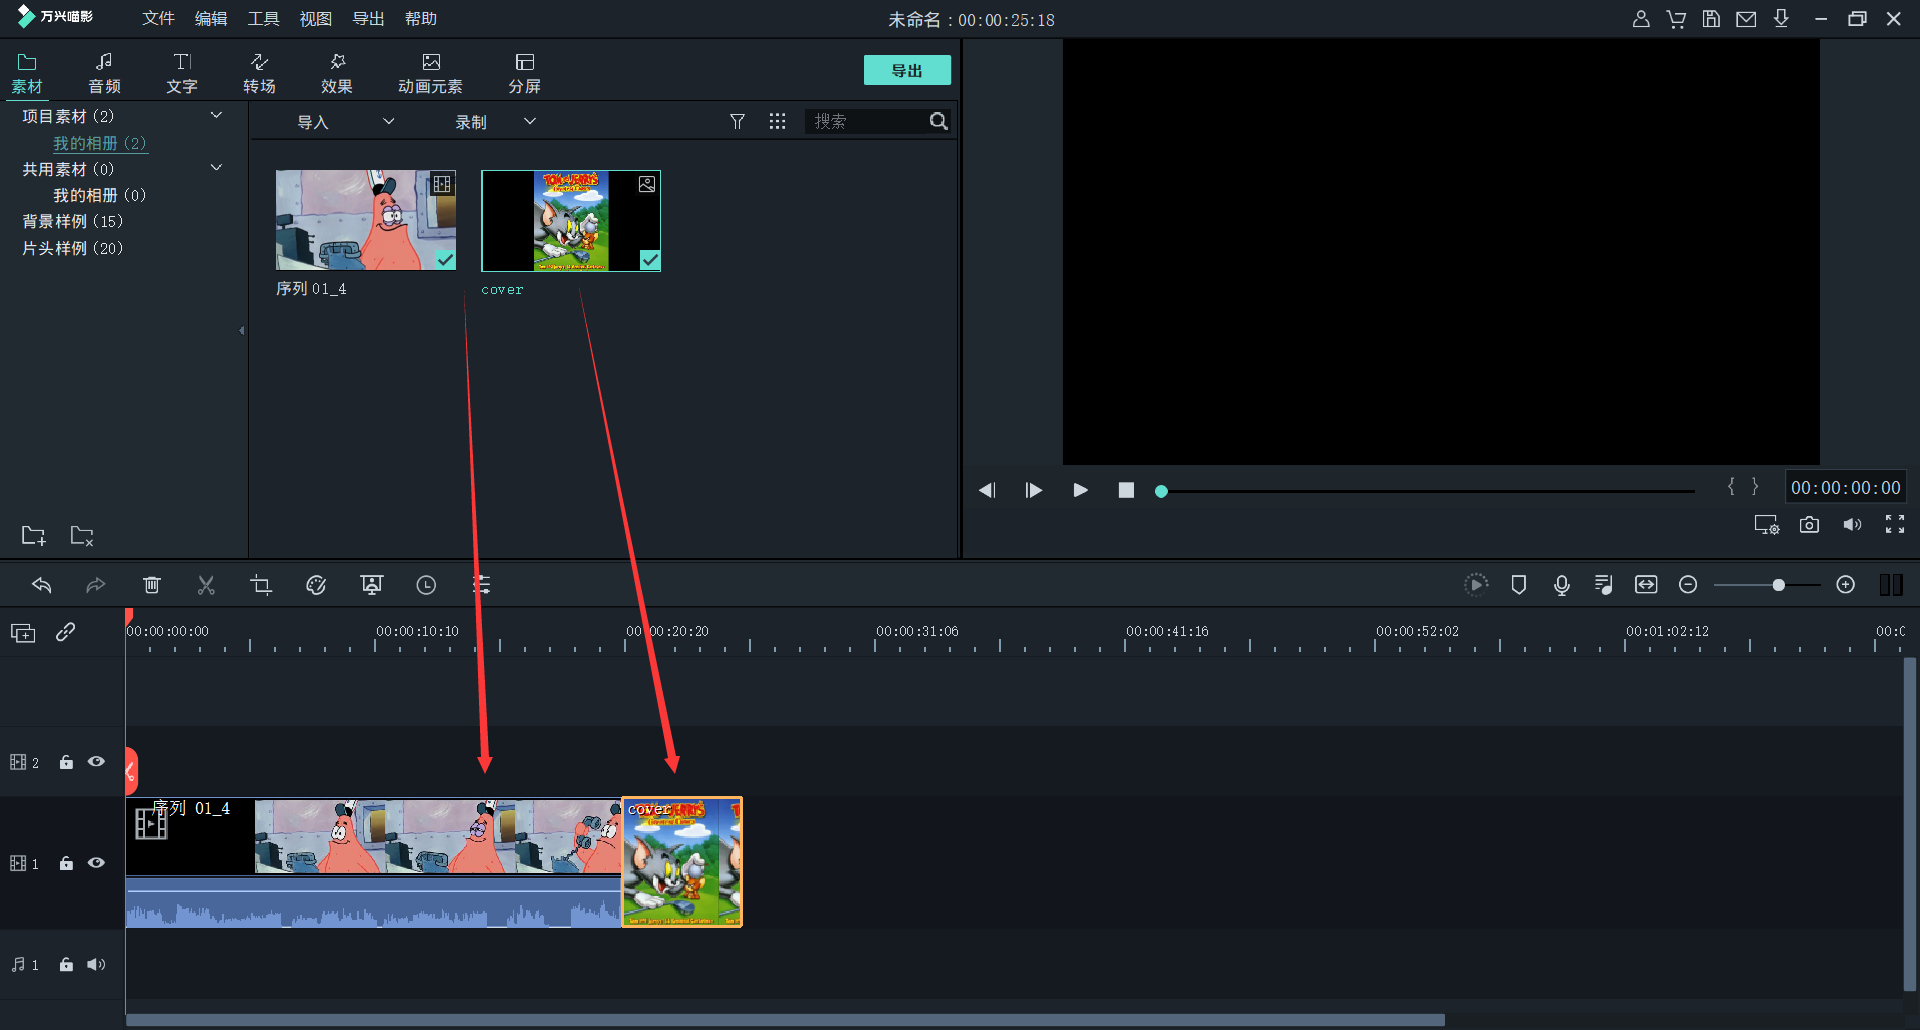Screen dimensions: 1920x1030
Task: Toggle lock on video track 1
Action: [x=66, y=863]
